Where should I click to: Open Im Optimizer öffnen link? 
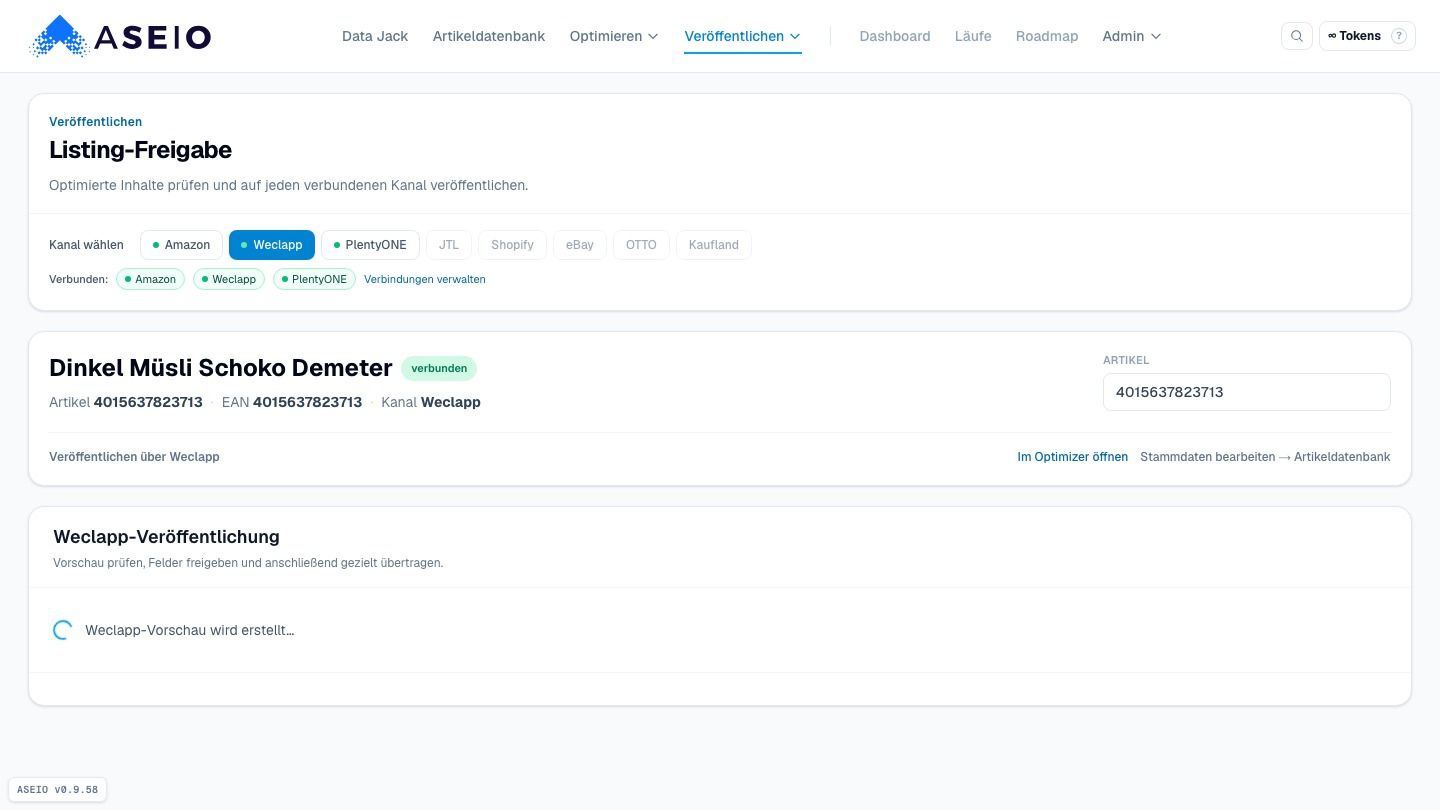1073,457
